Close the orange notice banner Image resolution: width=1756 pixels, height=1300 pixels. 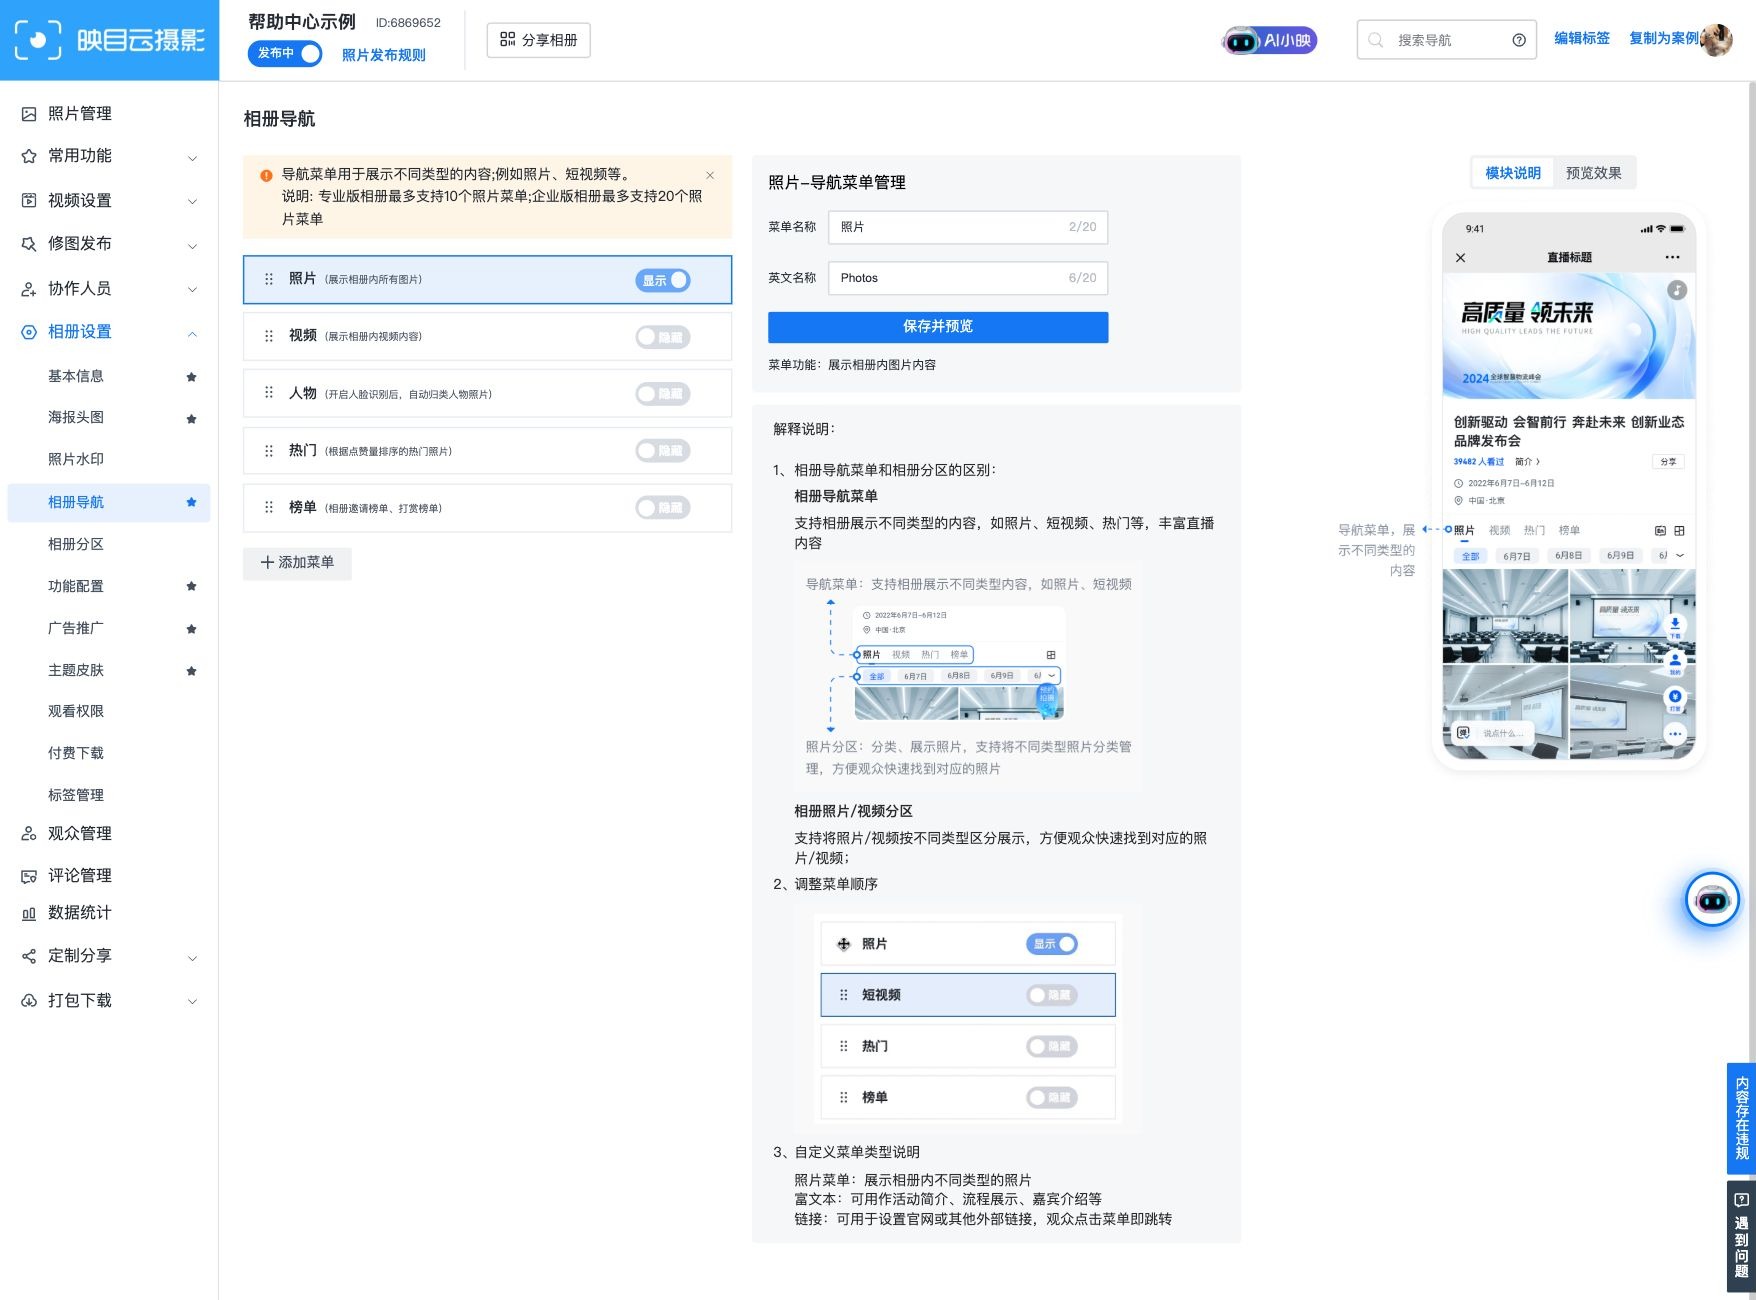coord(710,175)
